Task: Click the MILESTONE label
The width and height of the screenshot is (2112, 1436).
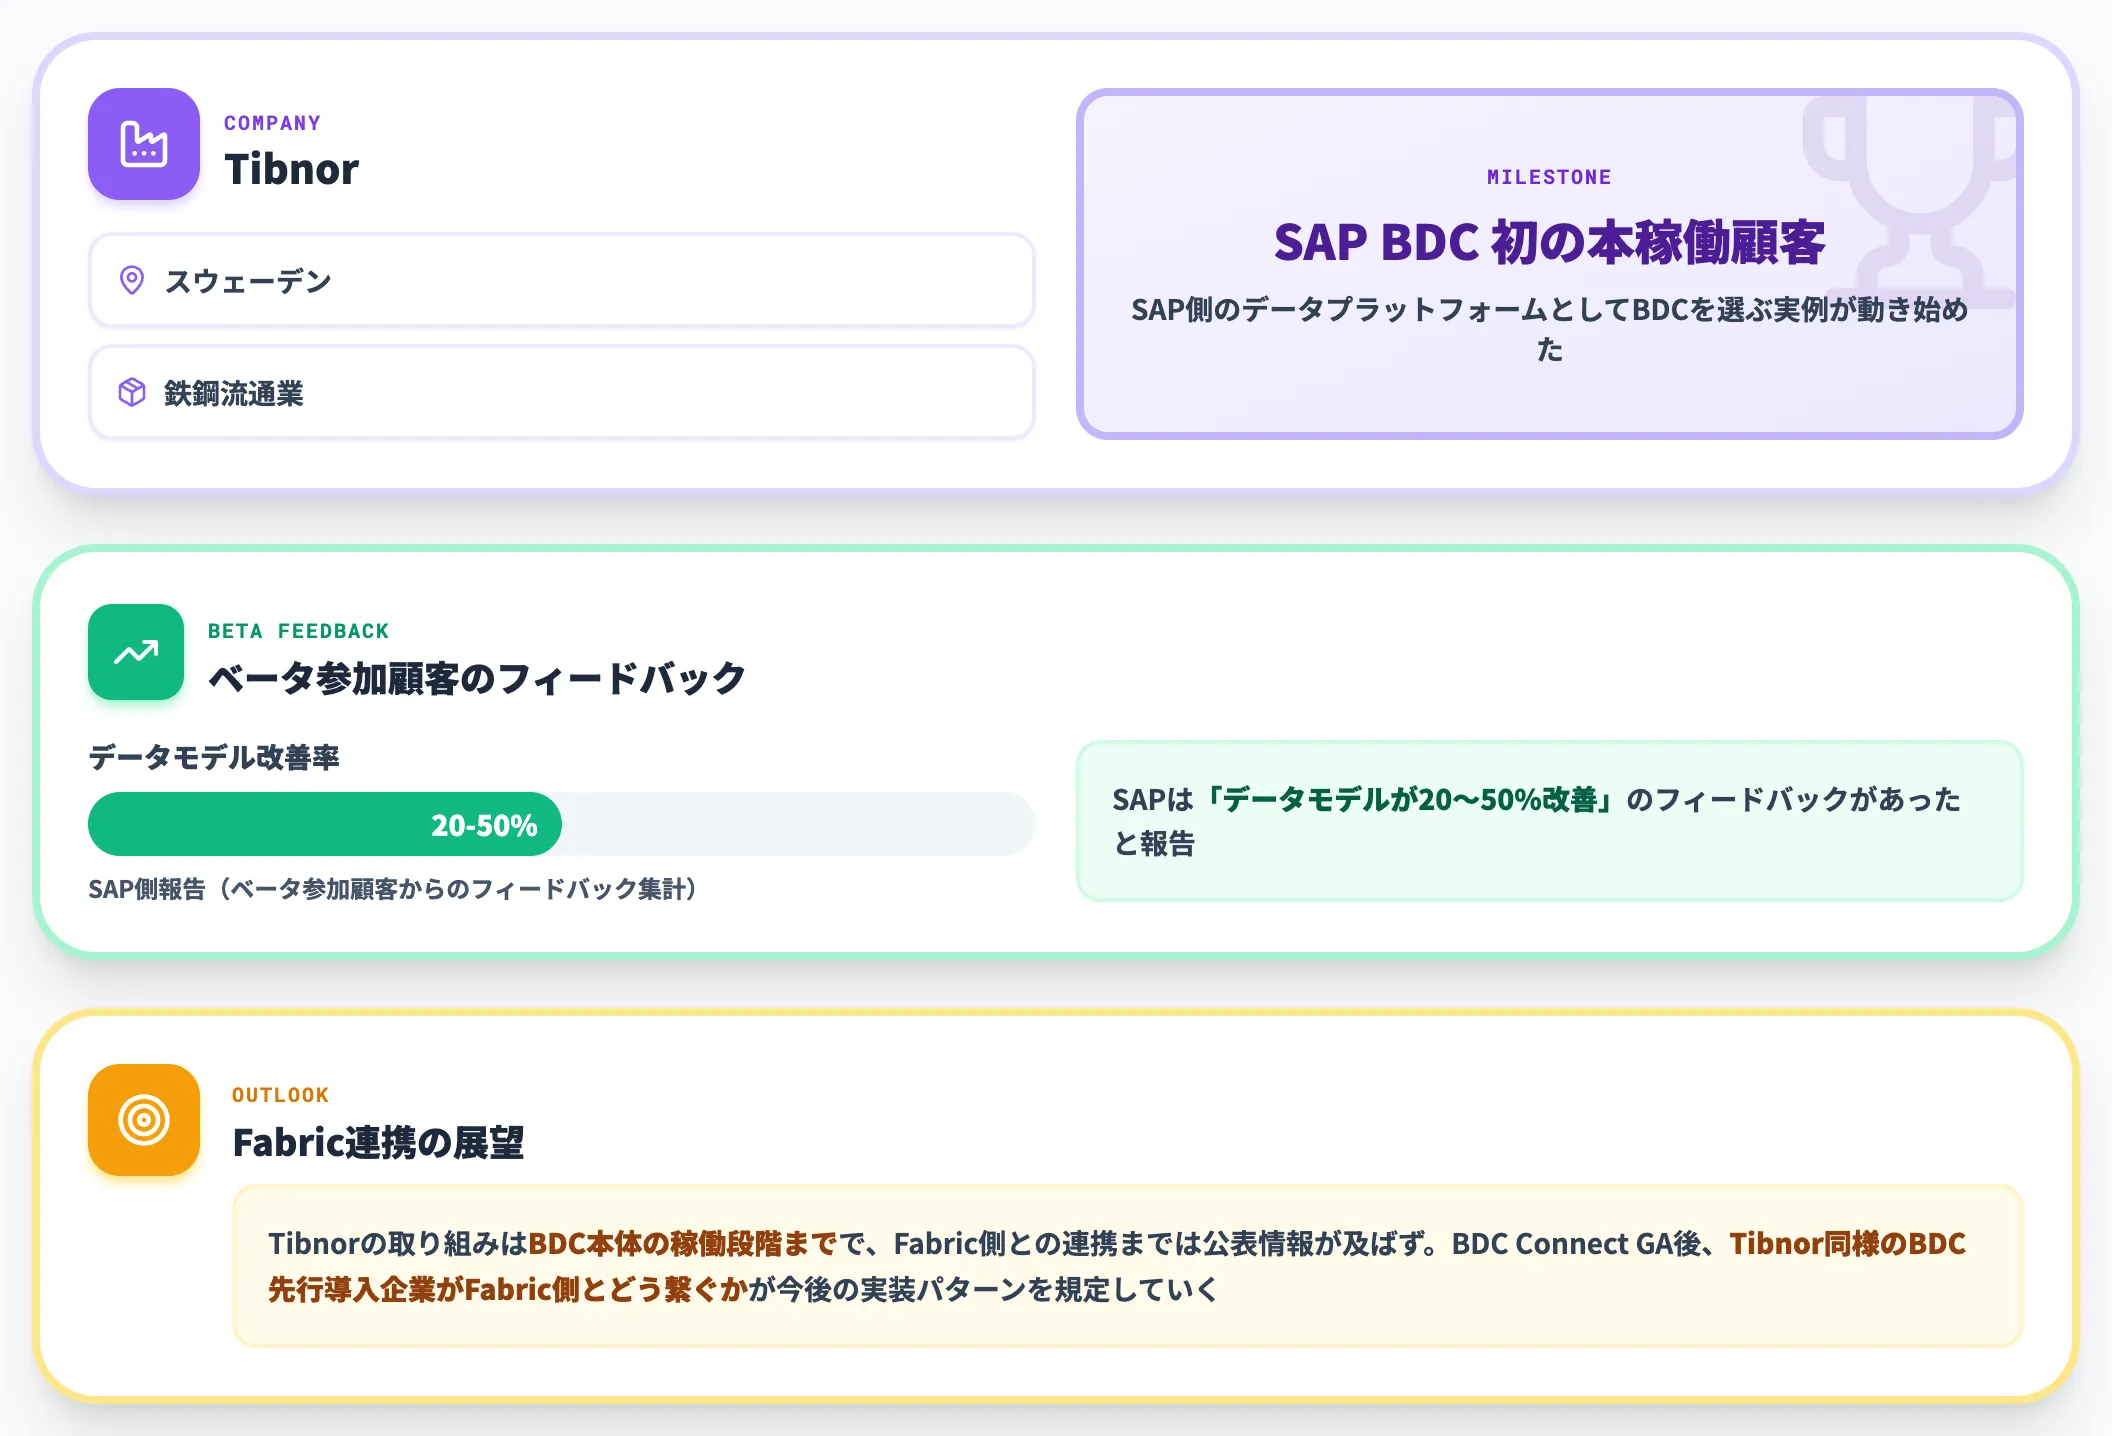Action: click(x=1549, y=177)
